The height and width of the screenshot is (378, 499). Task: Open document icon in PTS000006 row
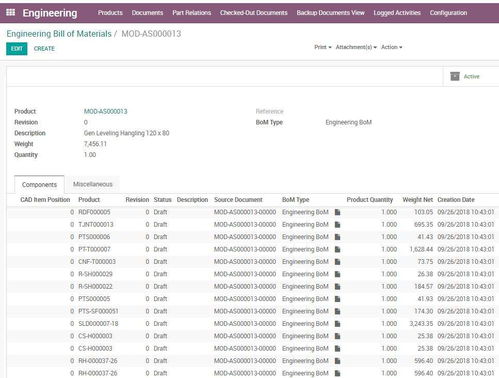(x=337, y=237)
